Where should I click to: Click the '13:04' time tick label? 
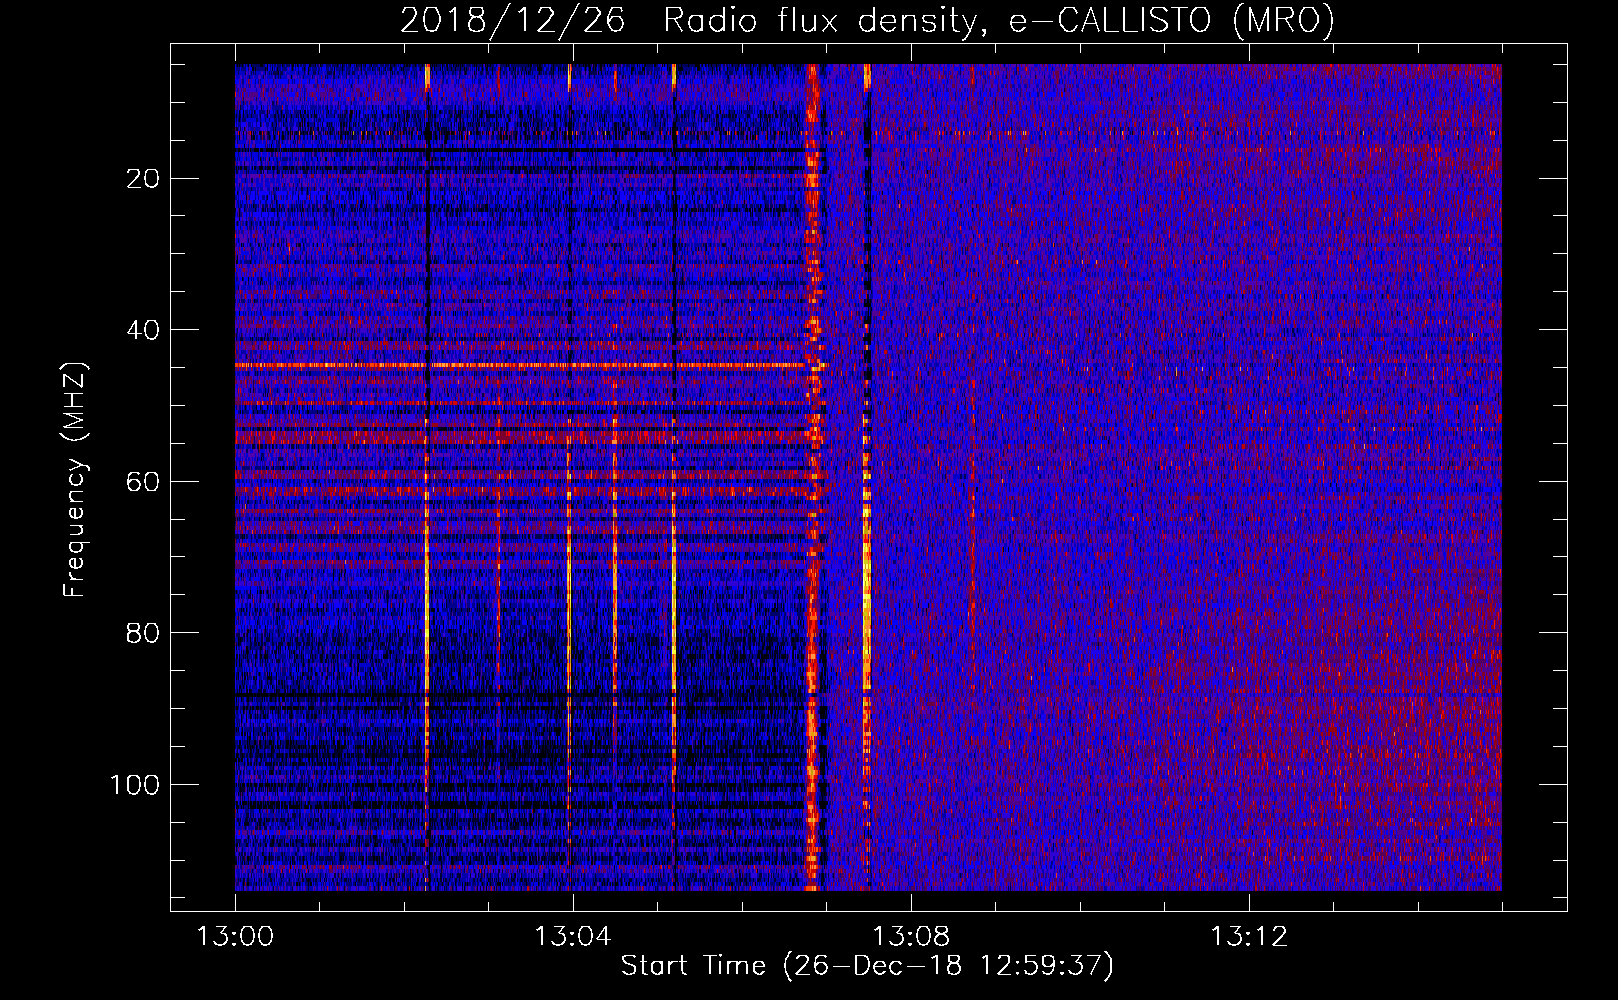pyautogui.click(x=572, y=937)
